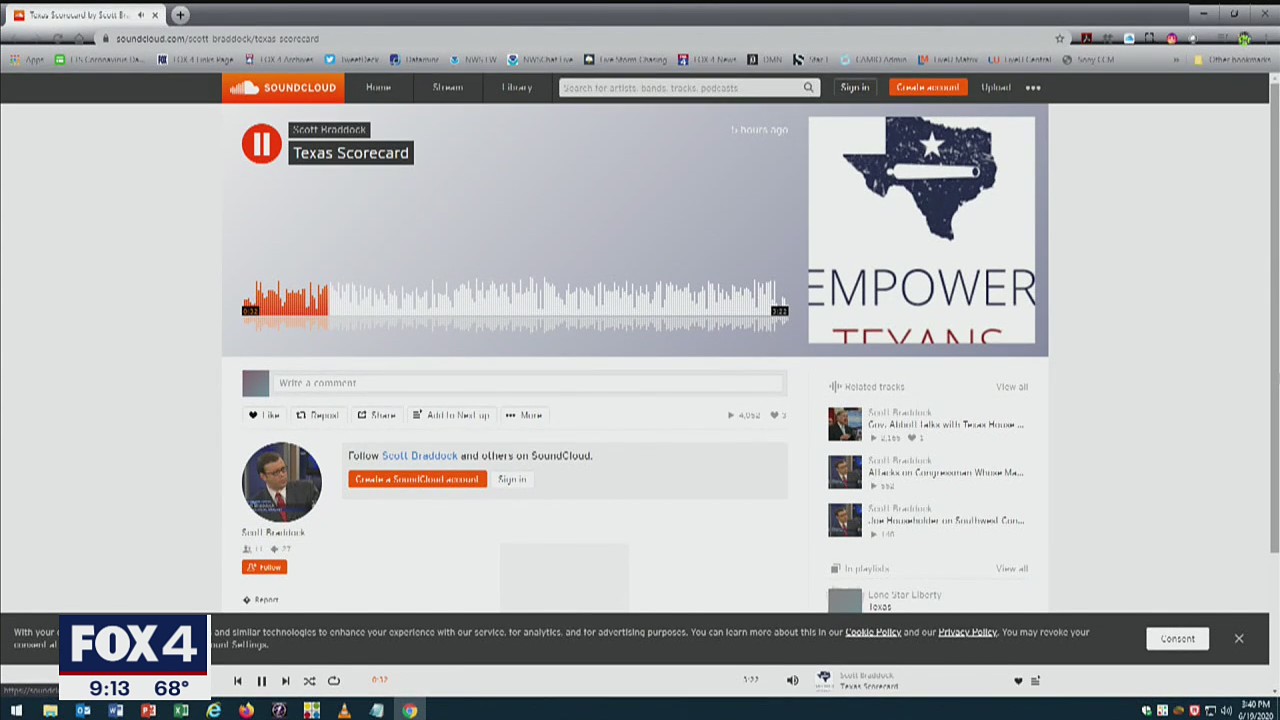The width and height of the screenshot is (1280, 720).
Task: Click the header Sign in button
Action: coord(855,87)
